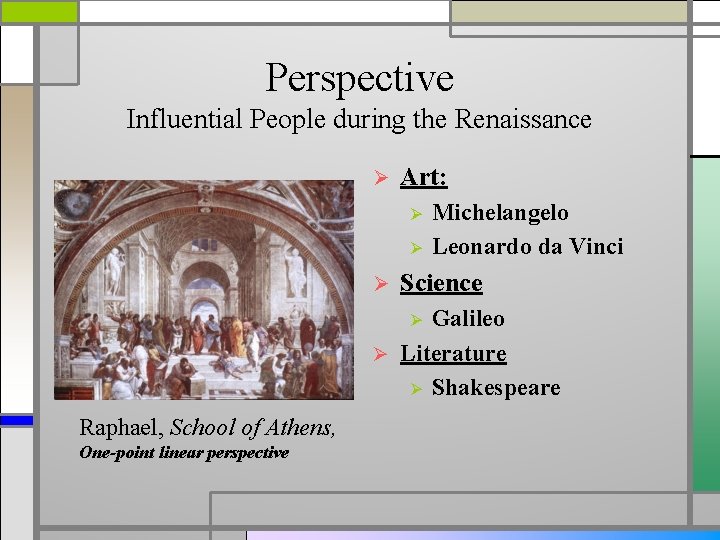
Task: Click the 'Leonardo da Vinci' bullet text
Action: (x=528, y=247)
